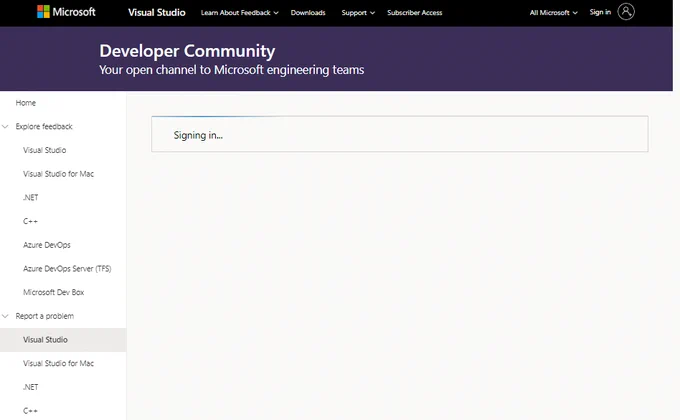The height and width of the screenshot is (420, 680).
Task: Select the Explore feedback heading
Action: point(44,127)
